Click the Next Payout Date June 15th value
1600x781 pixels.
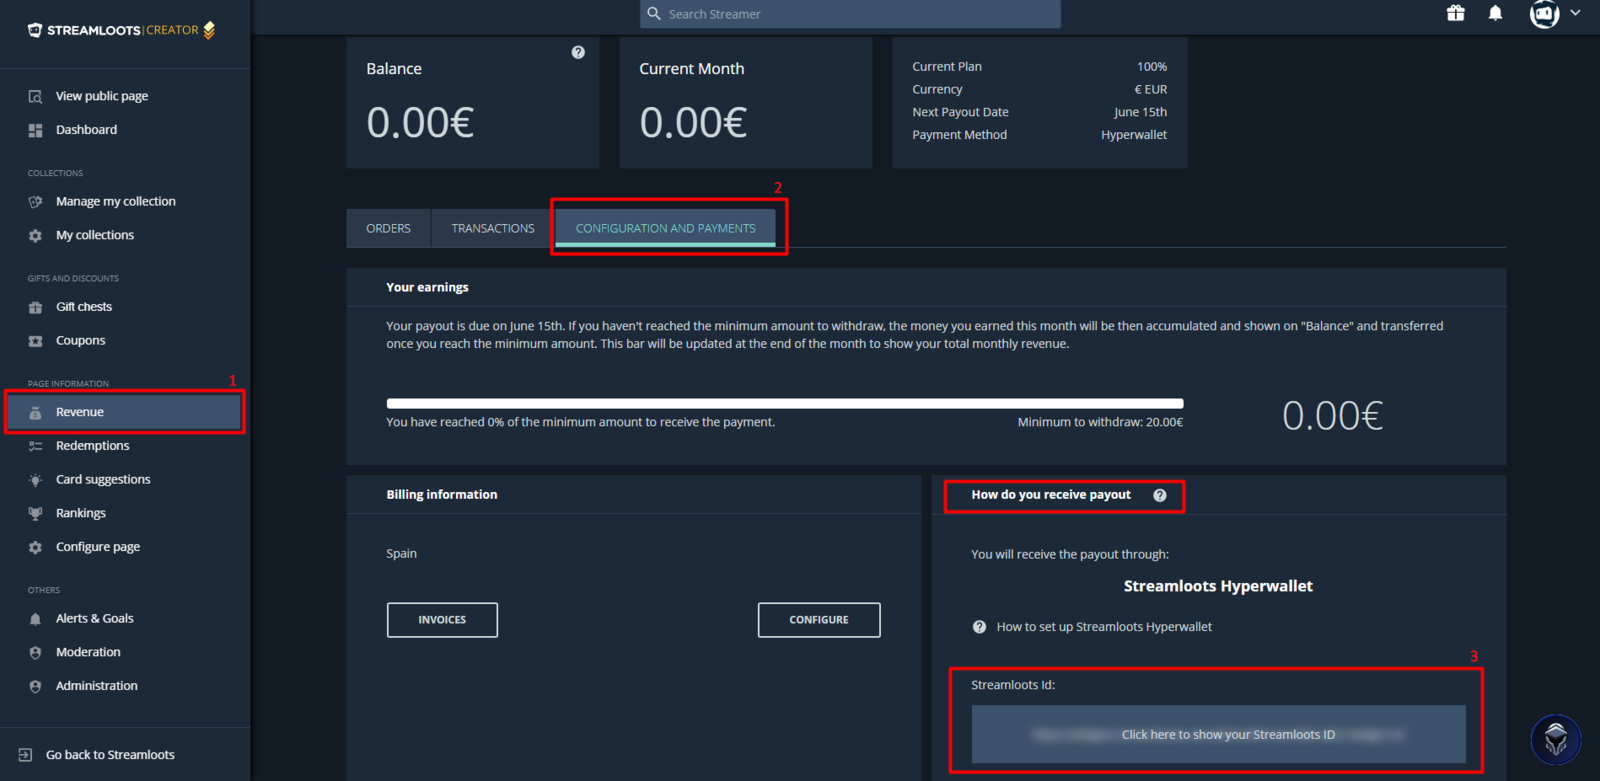click(x=1140, y=112)
